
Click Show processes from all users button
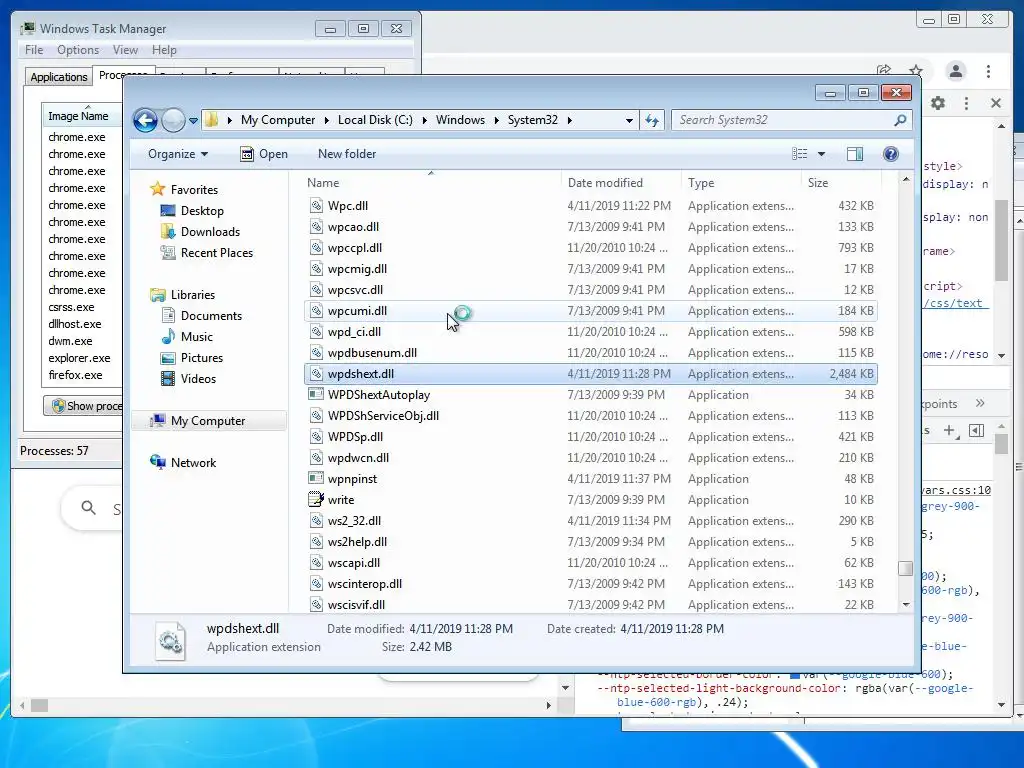click(x=83, y=406)
